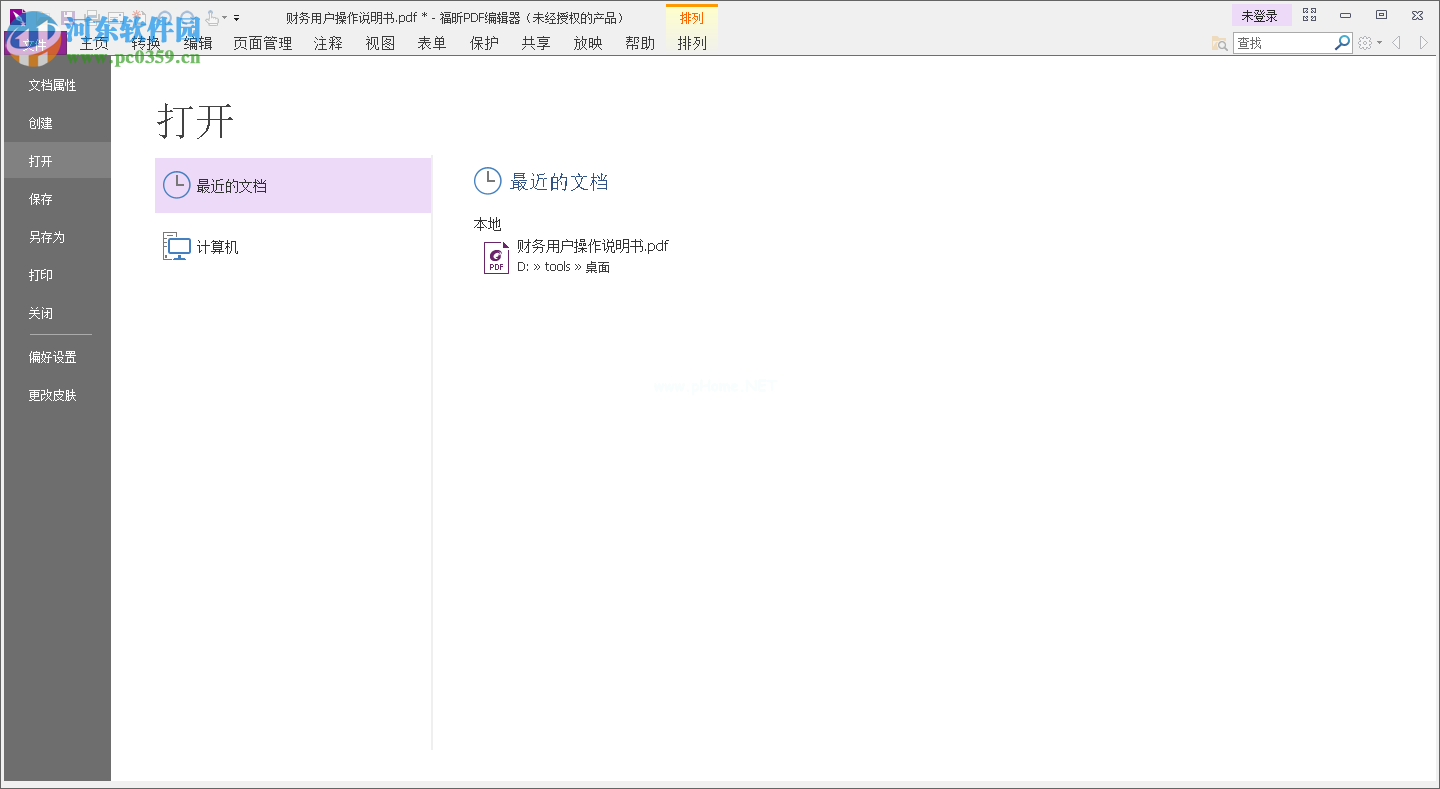
Task: Click the previous search result arrow
Action: tap(1396, 43)
